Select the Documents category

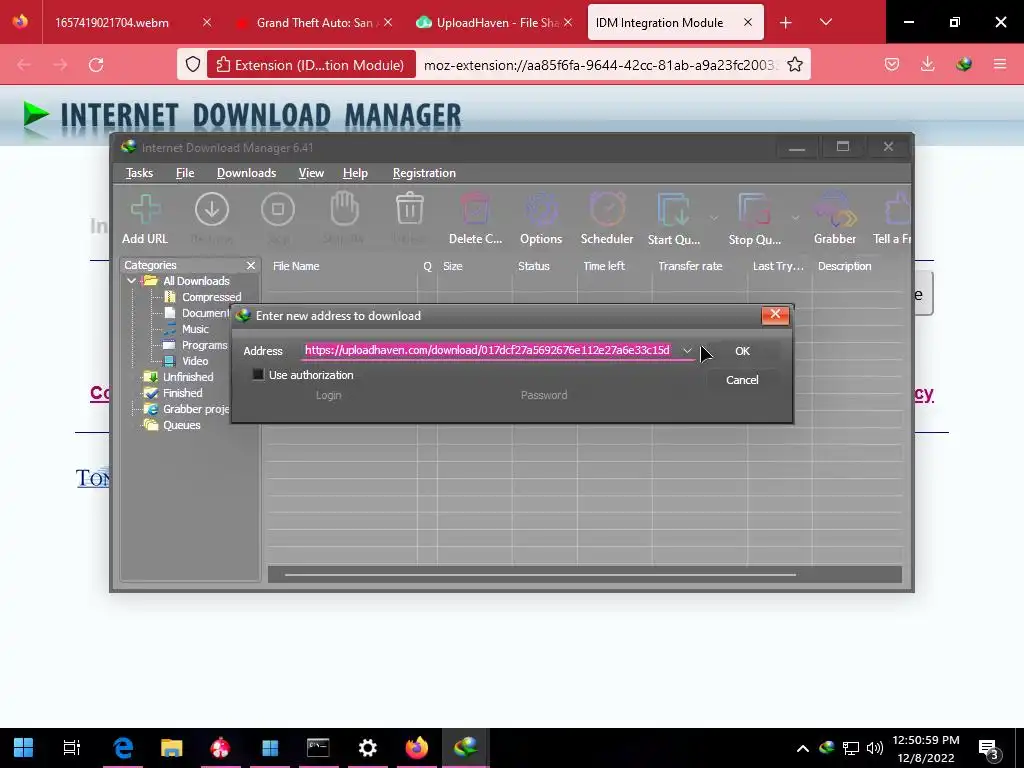point(205,313)
